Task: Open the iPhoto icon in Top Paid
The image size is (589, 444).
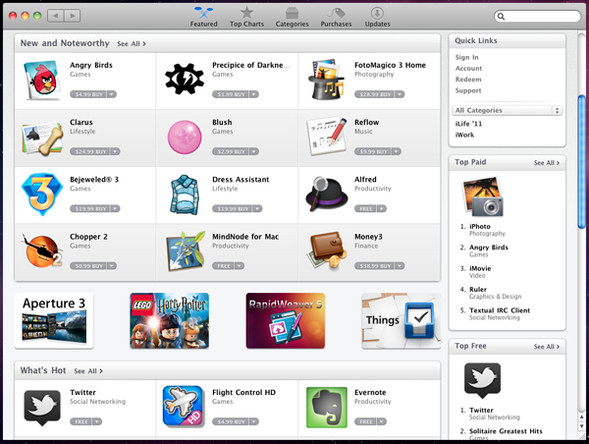Action: pyautogui.click(x=482, y=196)
